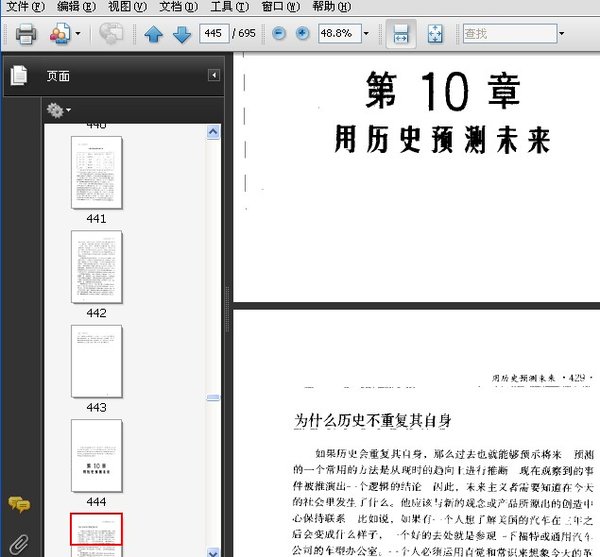The width and height of the screenshot is (600, 557).
Task: Click the page label 444 under thumbnail
Action: (x=96, y=502)
